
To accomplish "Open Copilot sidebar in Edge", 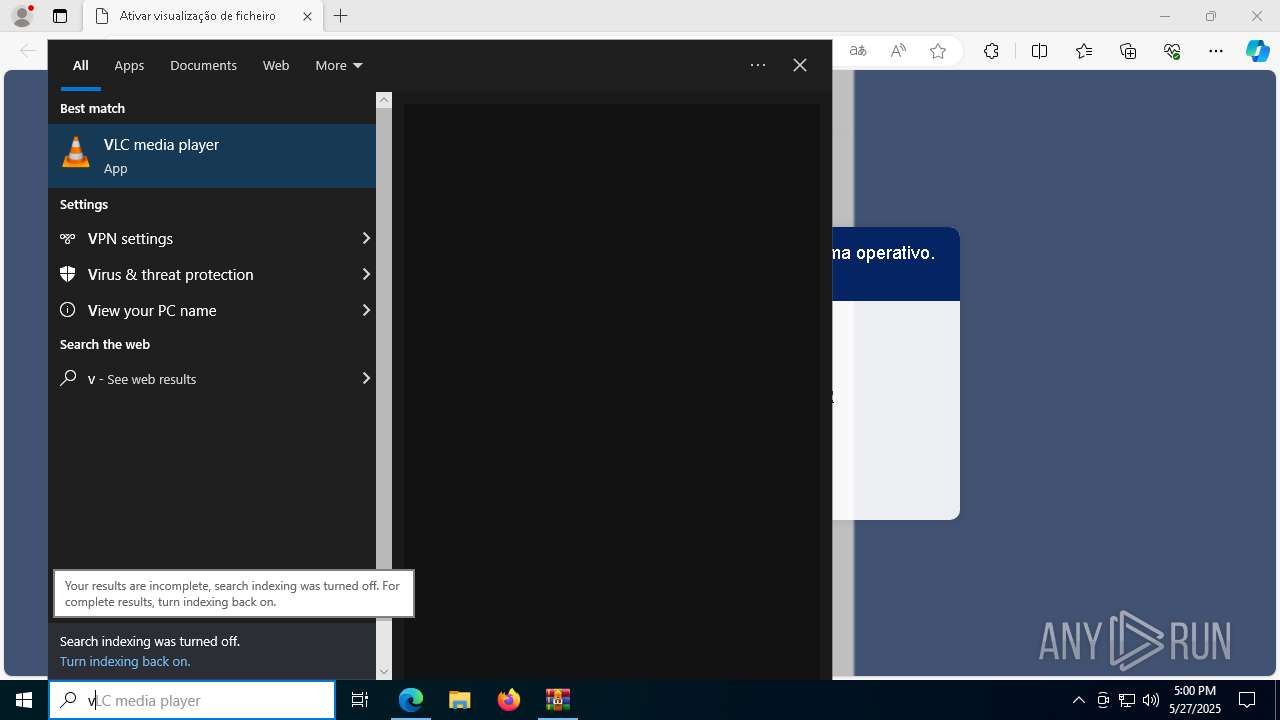I will point(1257,51).
